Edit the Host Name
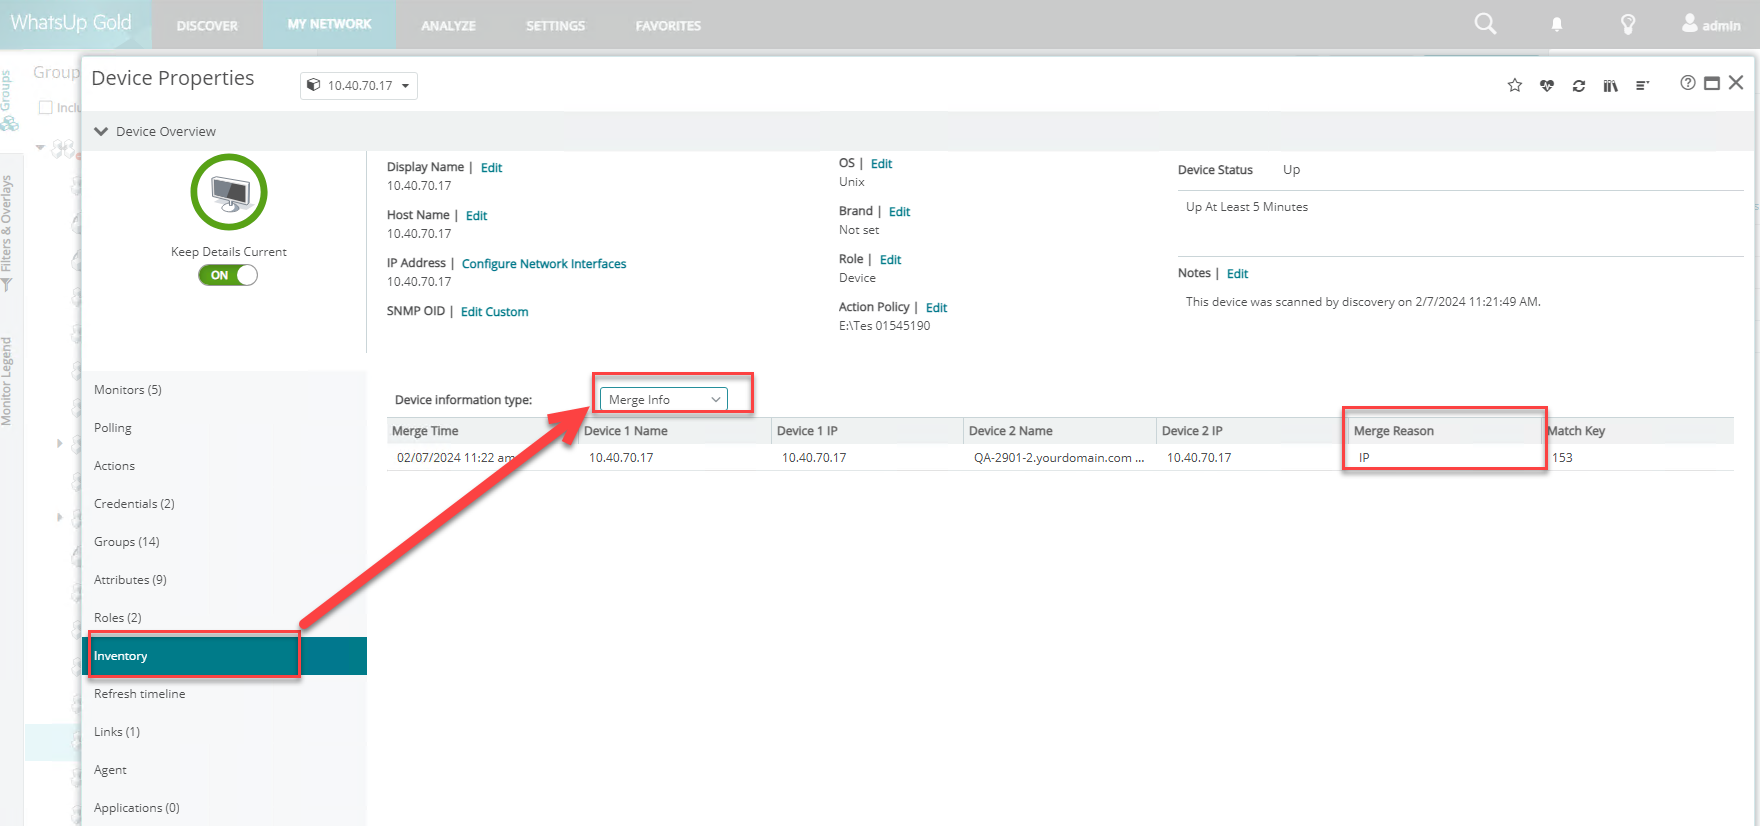The height and width of the screenshot is (826, 1760). [x=477, y=216]
